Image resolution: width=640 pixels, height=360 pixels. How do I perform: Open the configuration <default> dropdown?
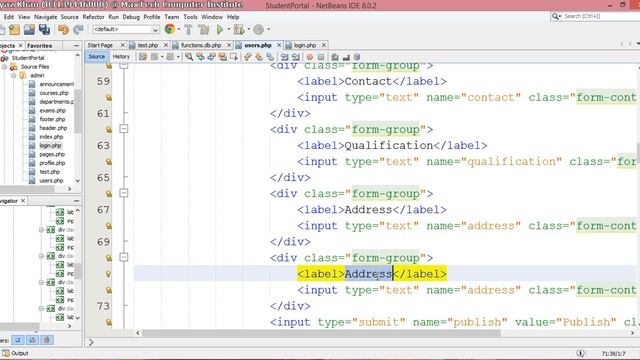(x=126, y=29)
